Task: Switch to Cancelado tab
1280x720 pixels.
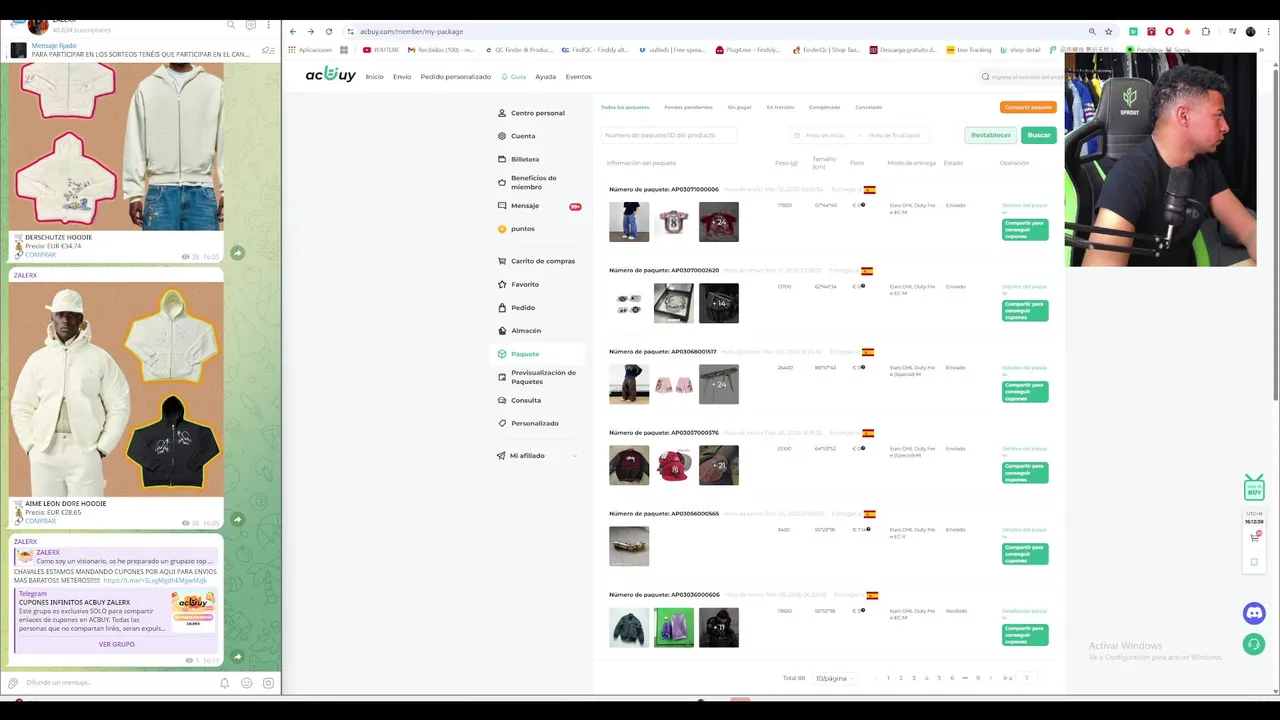Action: tap(868, 107)
